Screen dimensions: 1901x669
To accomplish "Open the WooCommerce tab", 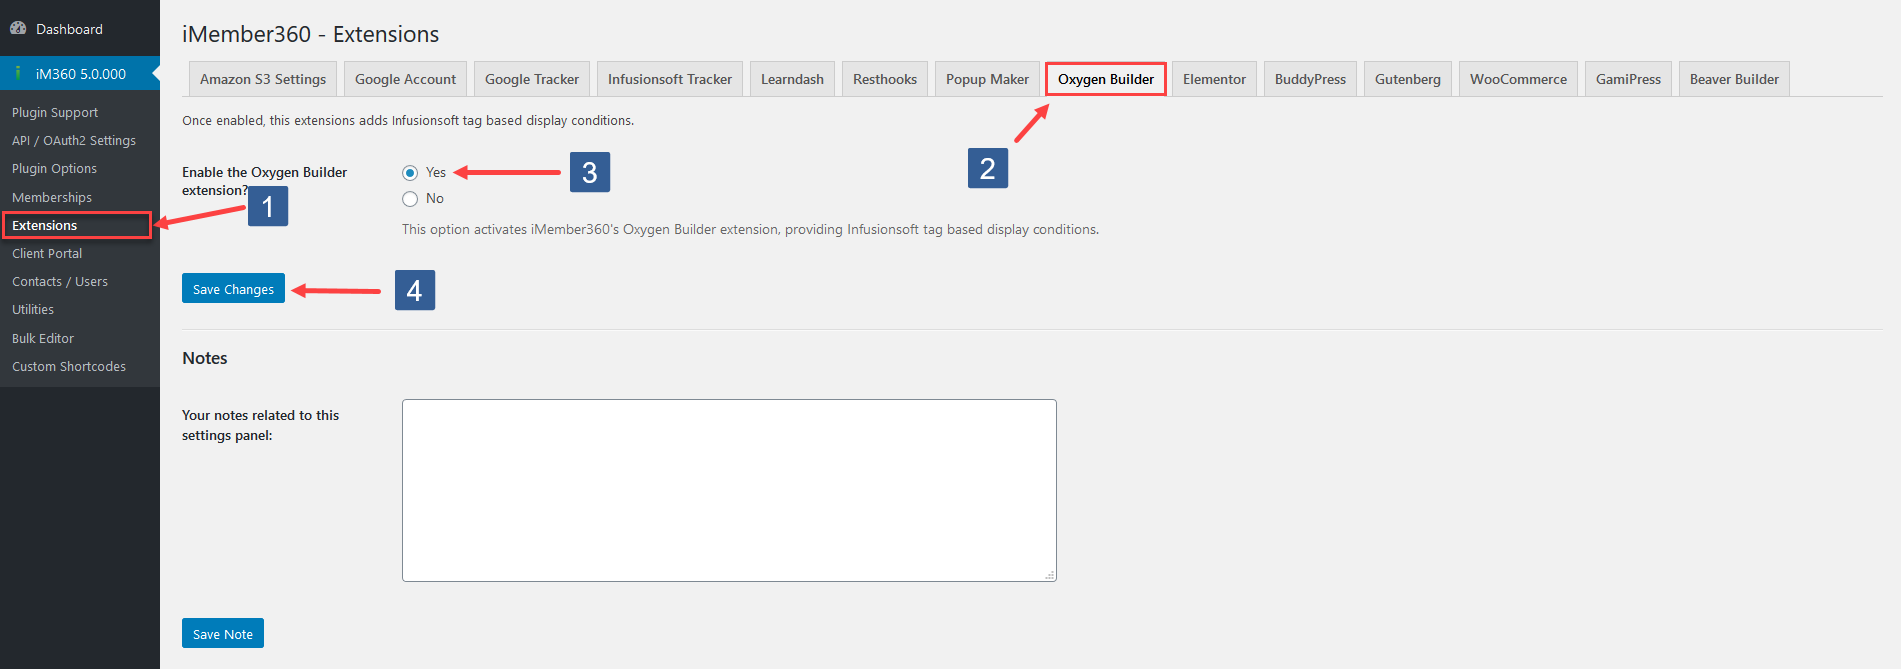I will coord(1518,79).
